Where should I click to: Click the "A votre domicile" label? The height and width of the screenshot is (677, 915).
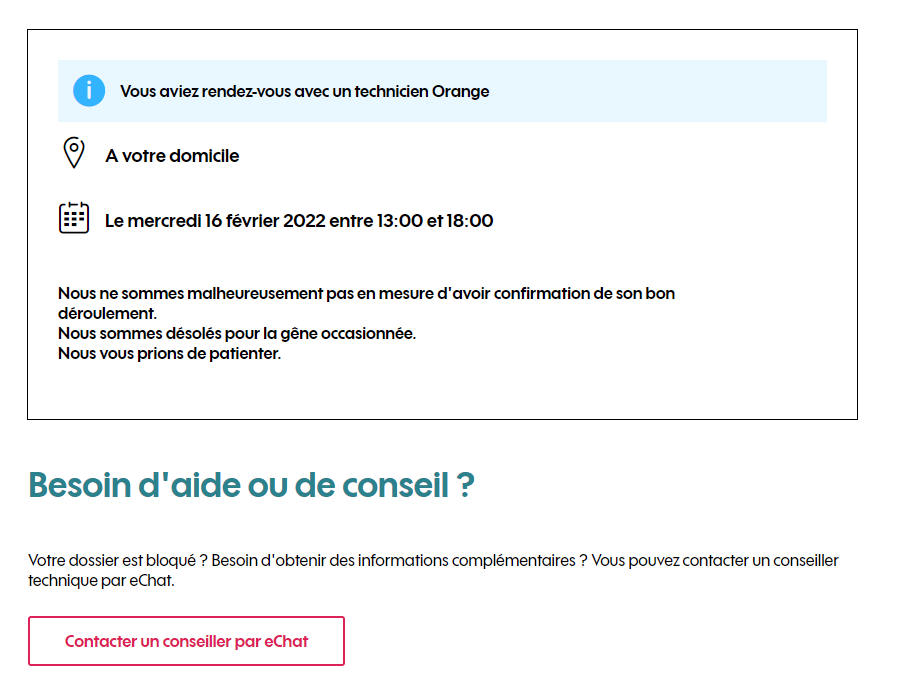click(172, 156)
